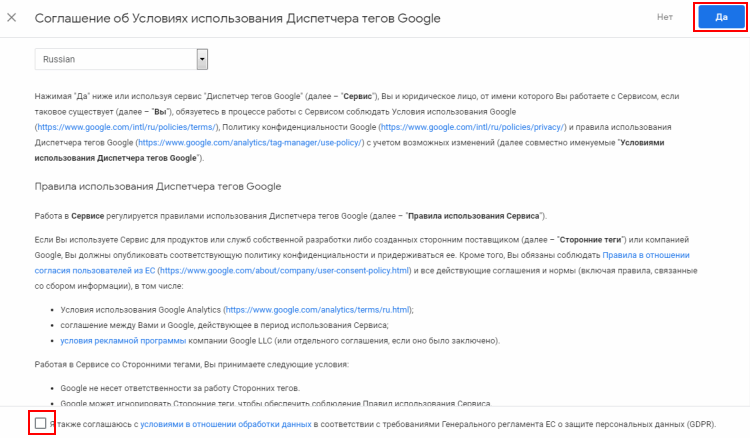
Task: Click the "Правила использования Диспетчера тегов Google" heading
Action: [x=158, y=186]
